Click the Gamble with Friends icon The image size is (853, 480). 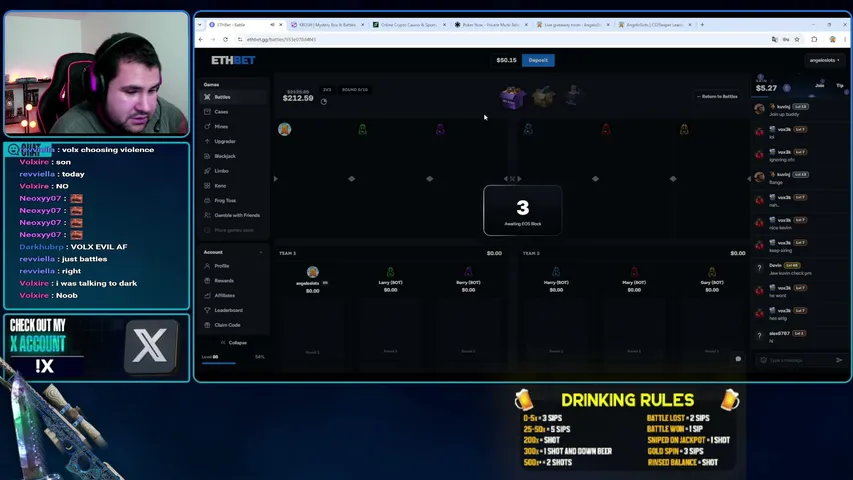tap(207, 215)
